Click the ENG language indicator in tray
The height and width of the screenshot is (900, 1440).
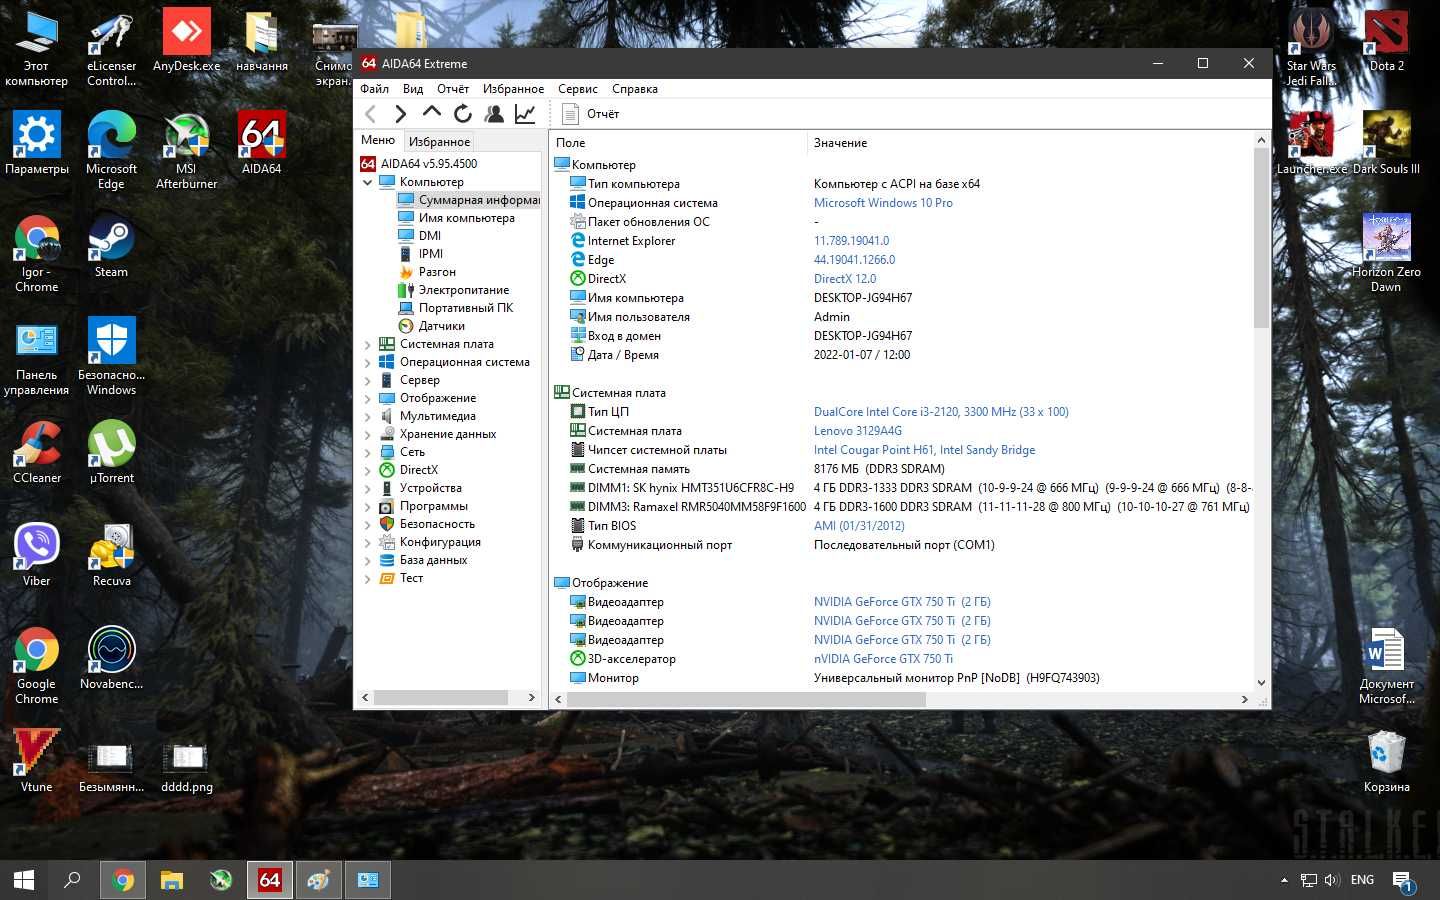(x=1362, y=880)
